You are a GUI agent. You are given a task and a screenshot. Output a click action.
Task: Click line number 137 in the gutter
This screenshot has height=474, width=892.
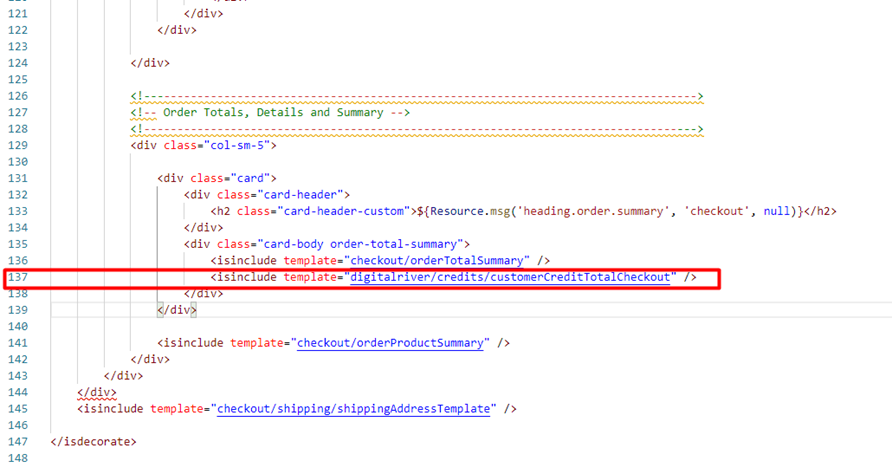point(20,277)
